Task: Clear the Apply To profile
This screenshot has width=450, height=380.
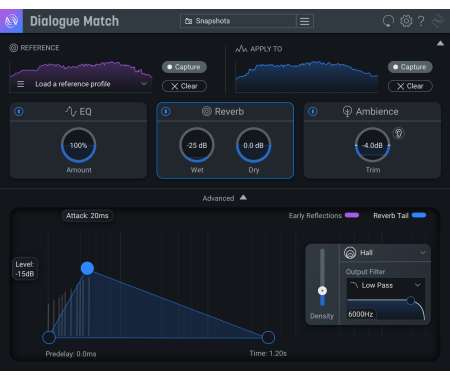Action: [410, 86]
